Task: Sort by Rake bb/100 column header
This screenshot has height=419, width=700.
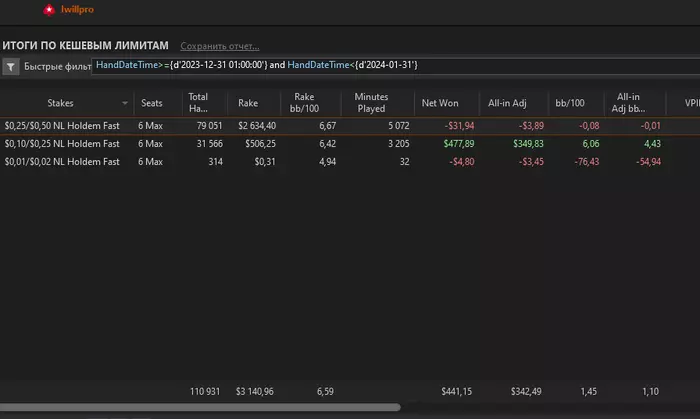Action: click(x=304, y=102)
